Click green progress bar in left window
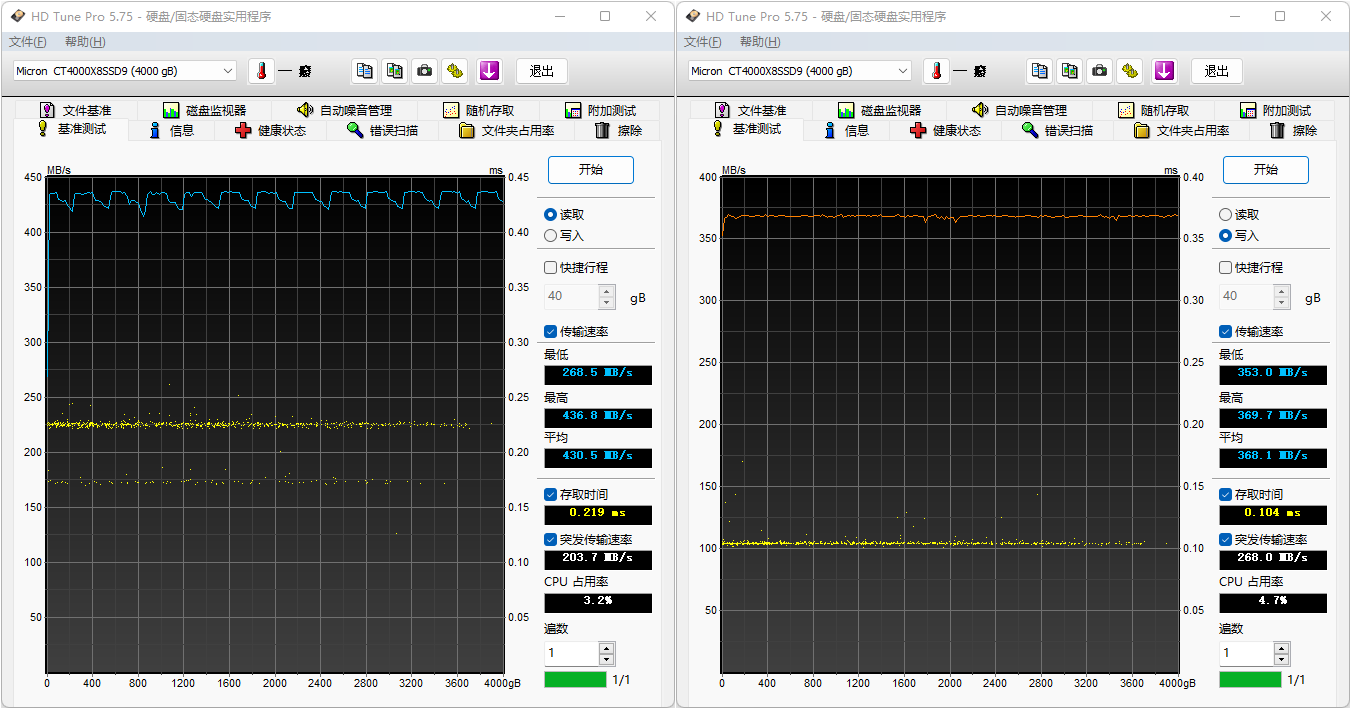The image size is (1351, 709). [575, 680]
